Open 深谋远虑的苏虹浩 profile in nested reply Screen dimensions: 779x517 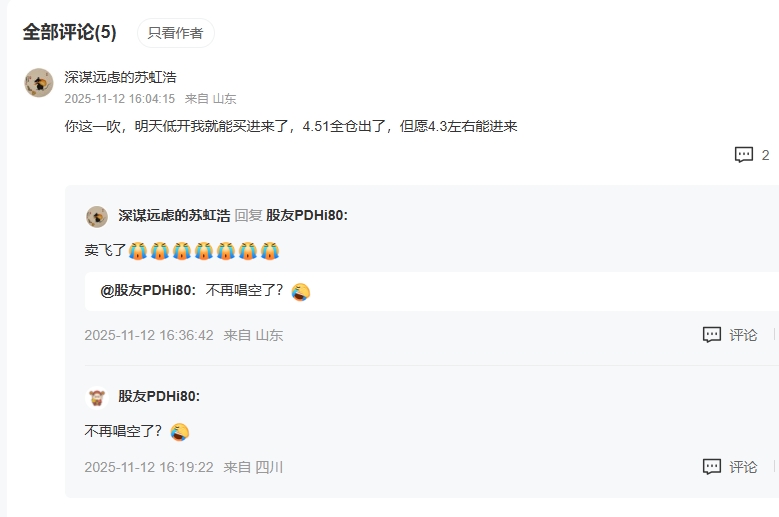point(174,216)
